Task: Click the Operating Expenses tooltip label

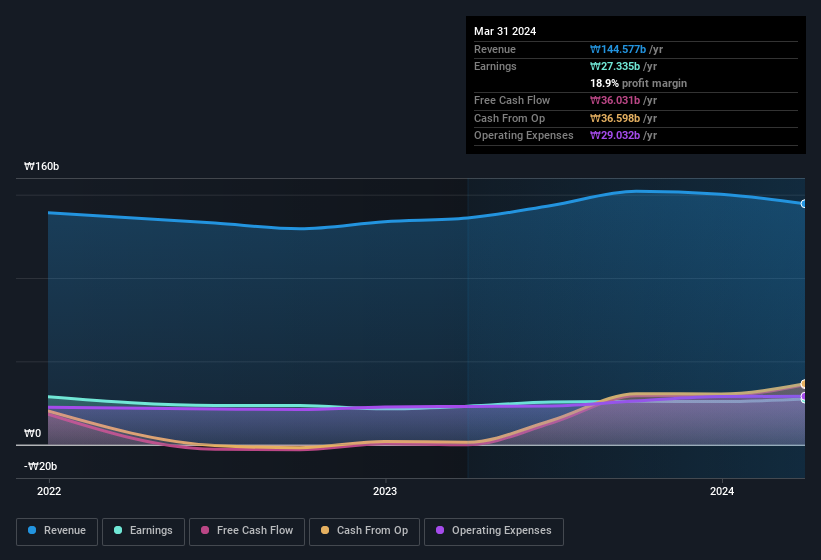Action: coord(524,136)
